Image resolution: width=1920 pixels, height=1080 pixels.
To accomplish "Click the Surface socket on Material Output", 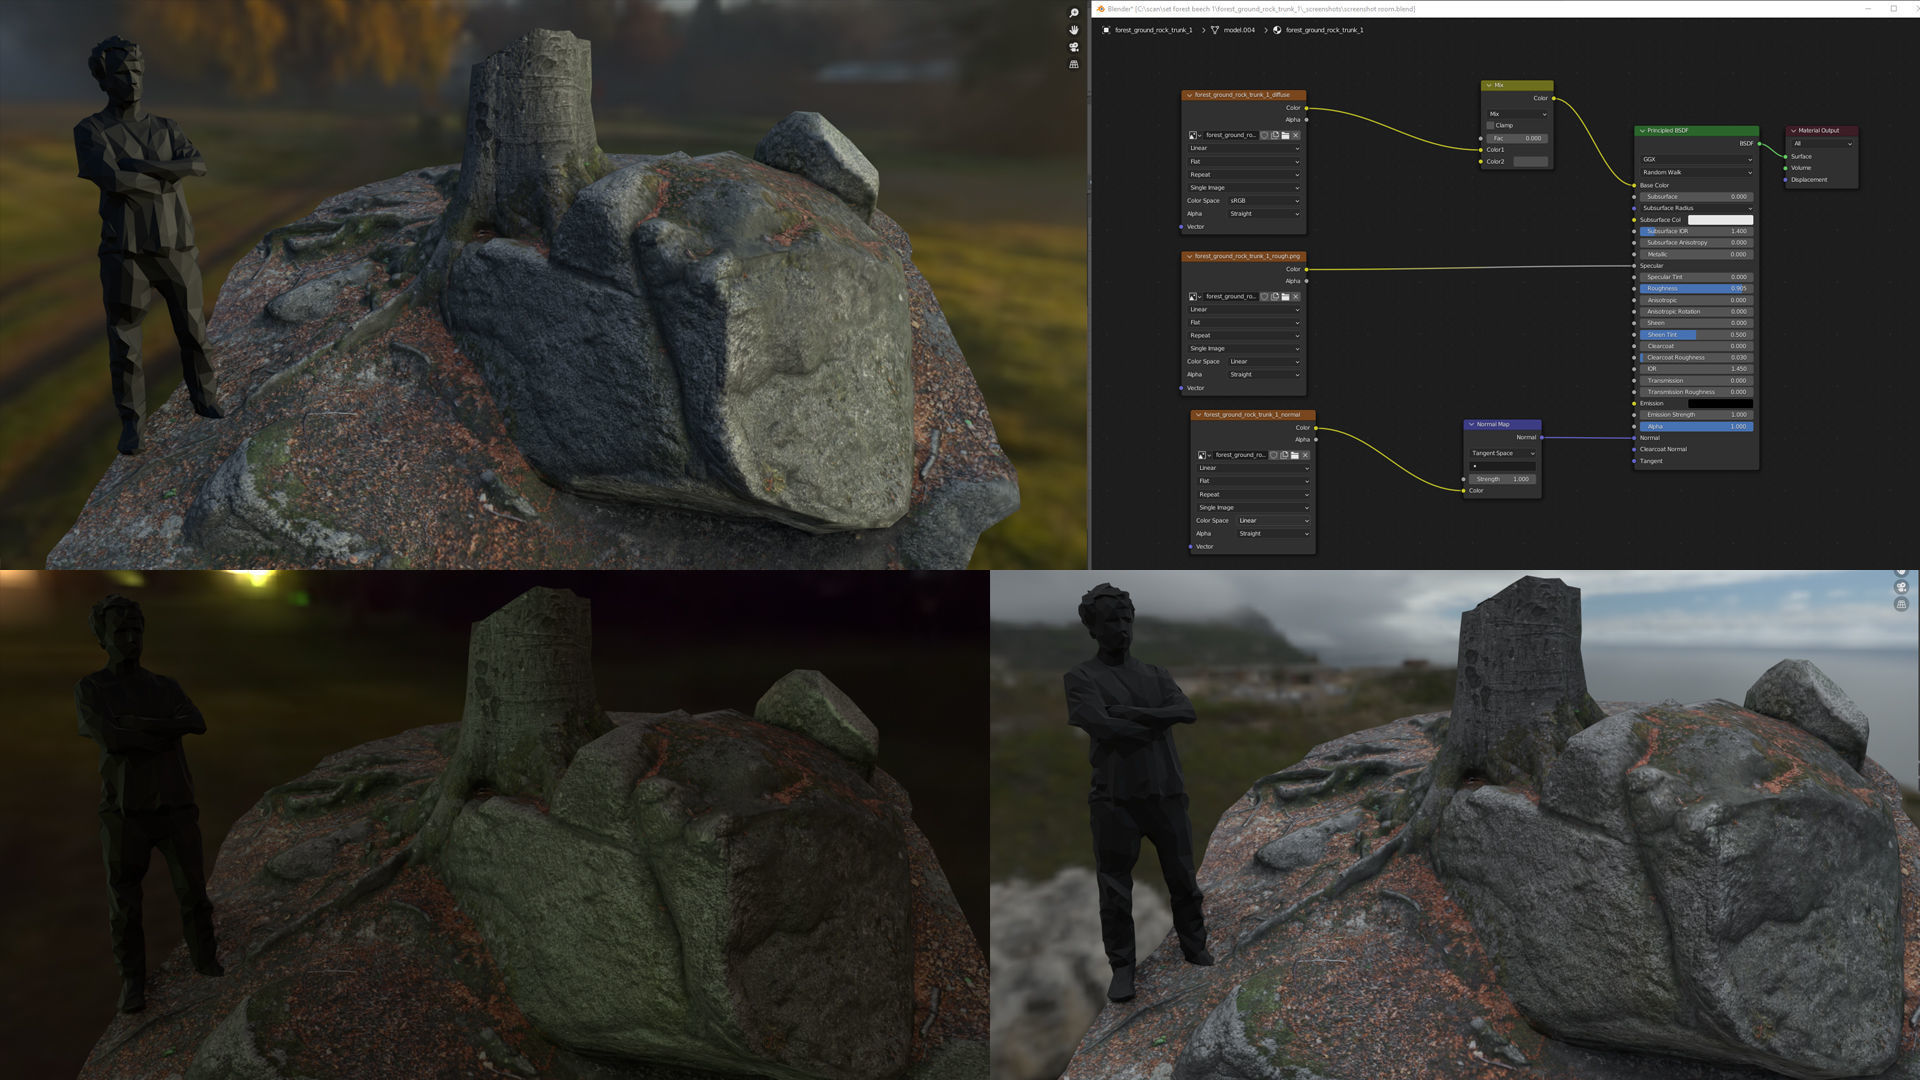I will [x=1786, y=156].
